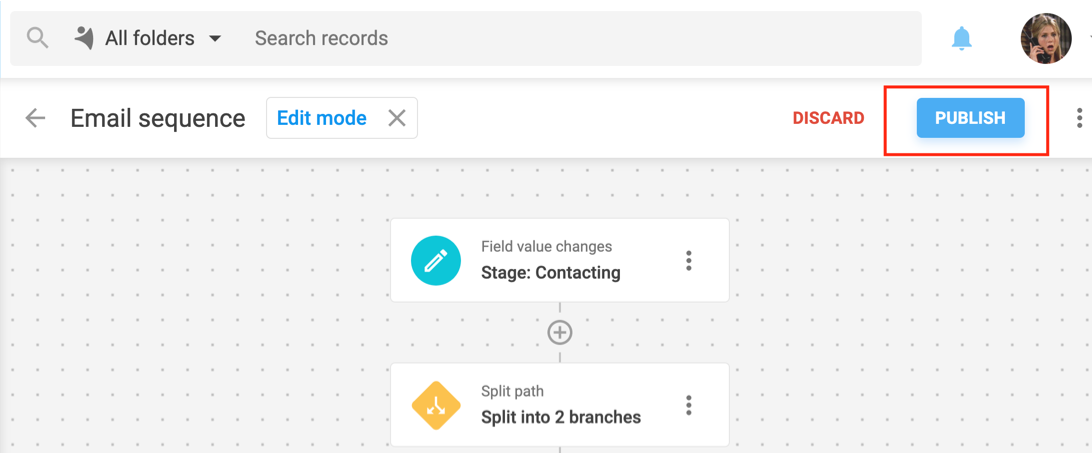Publish the email sequence
The image size is (1092, 453).
click(x=970, y=118)
